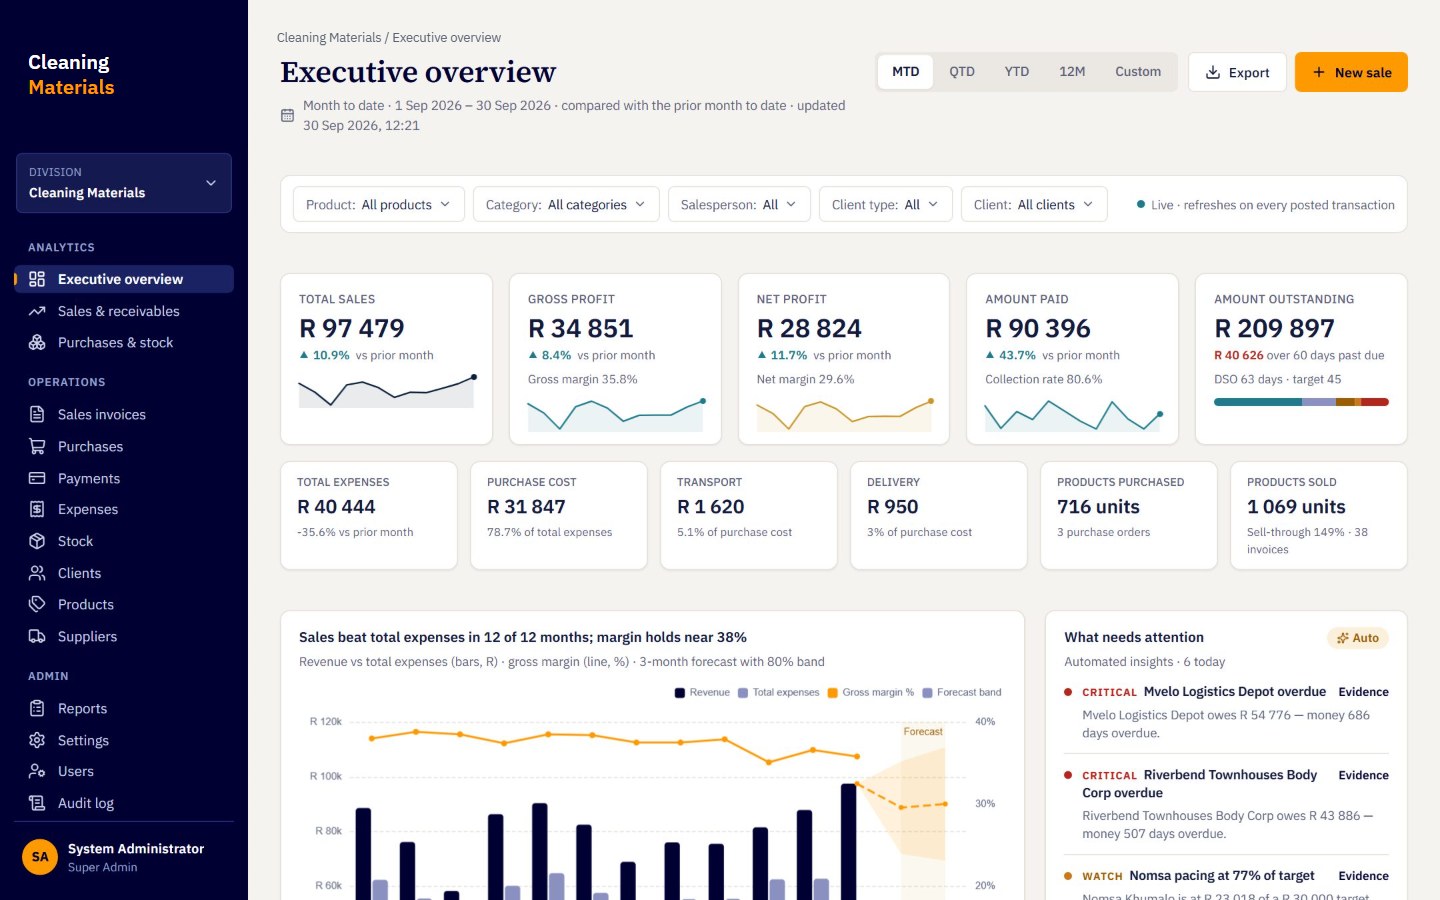Click the Total Sales sparkline chart

(386, 391)
